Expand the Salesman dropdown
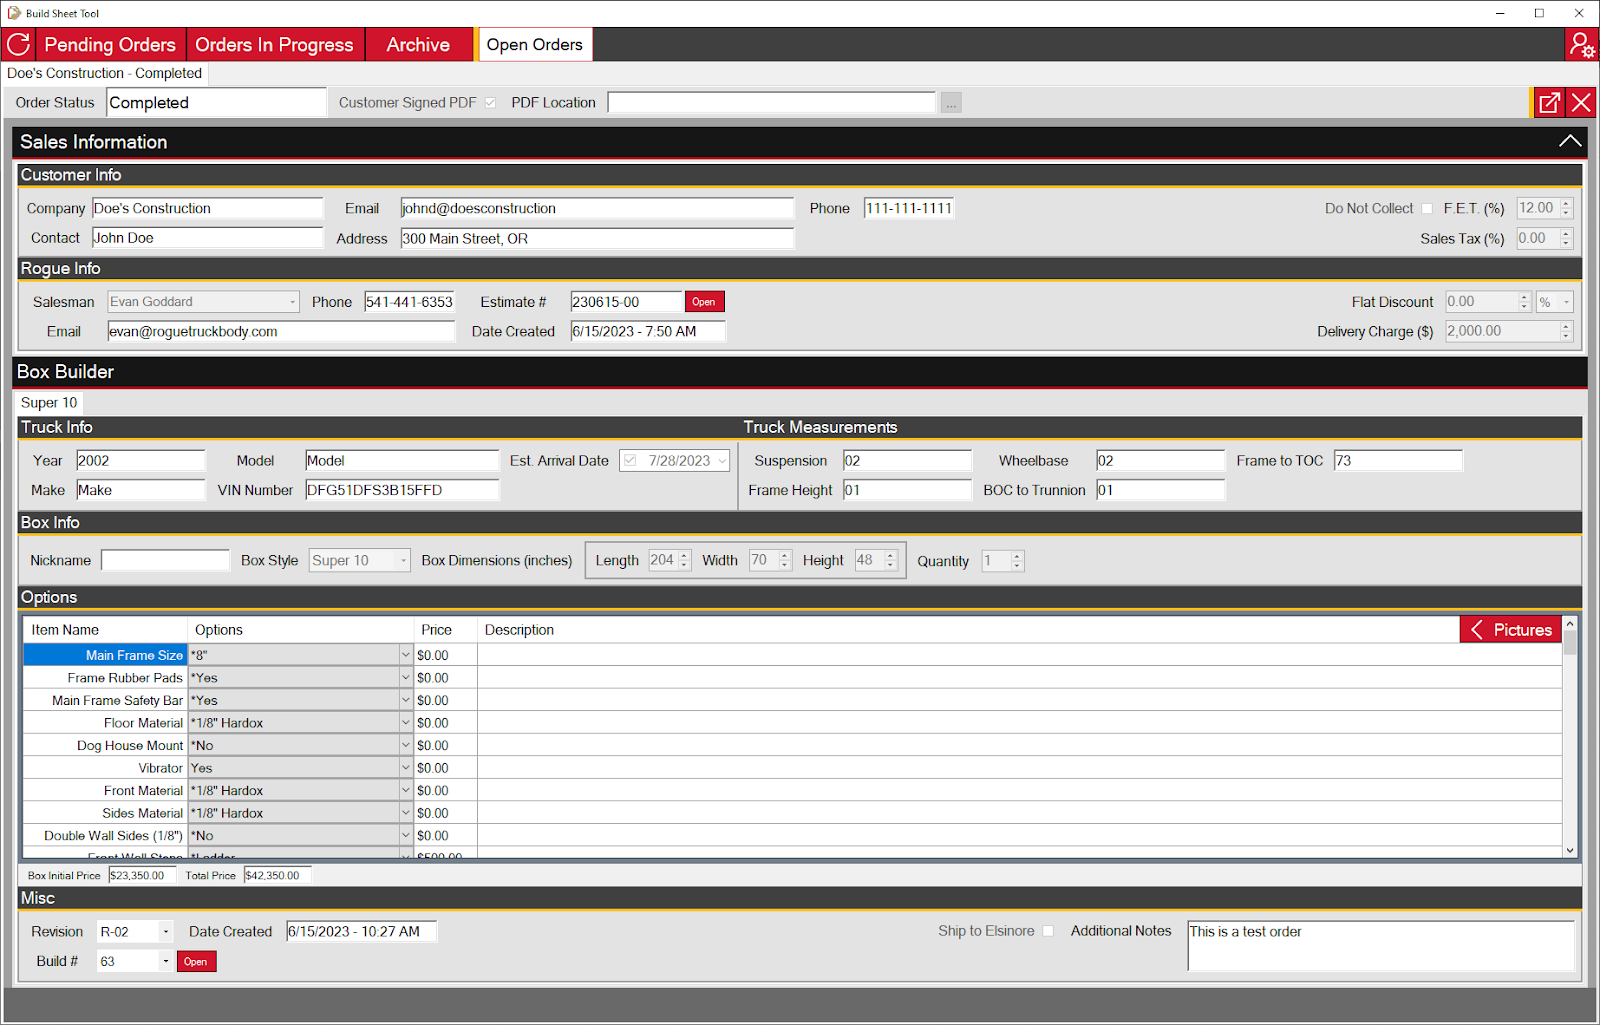1600x1025 pixels. coord(292,302)
